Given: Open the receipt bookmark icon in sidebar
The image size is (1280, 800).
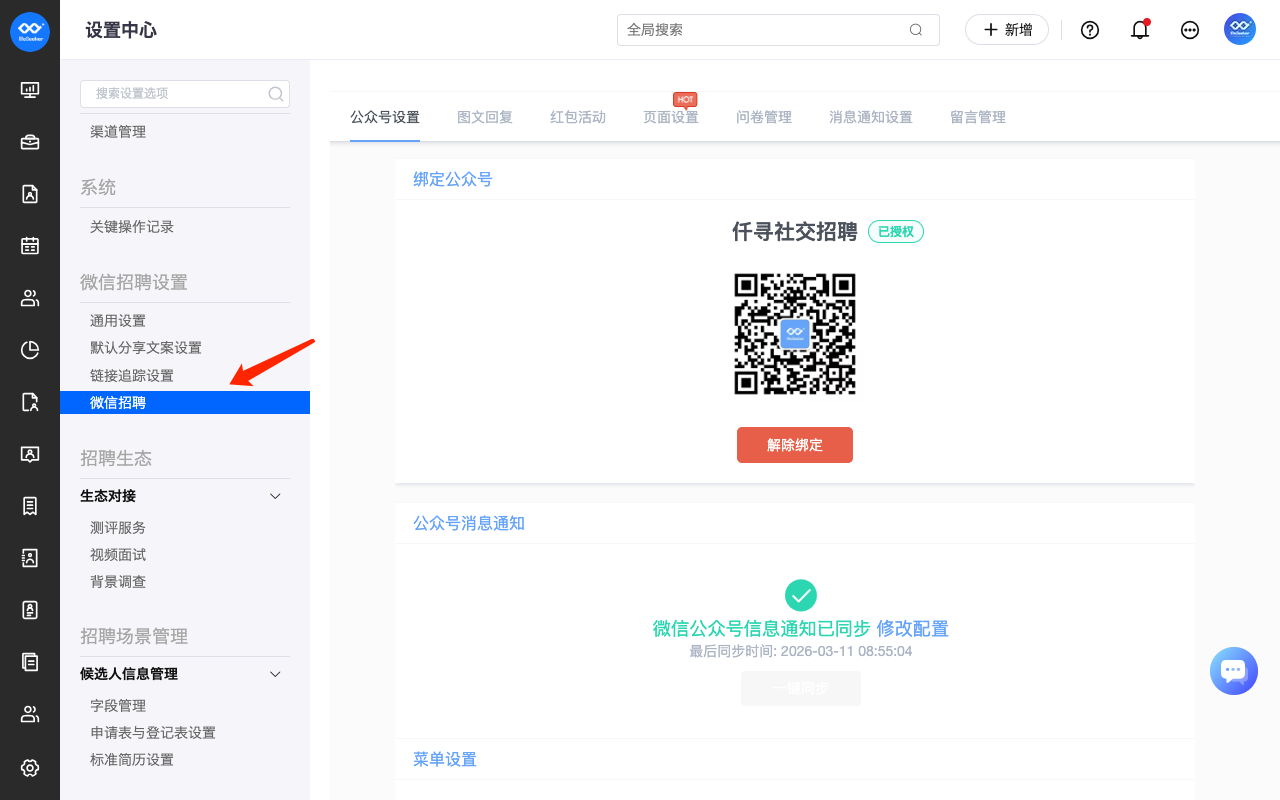Looking at the screenshot, I should (x=30, y=506).
